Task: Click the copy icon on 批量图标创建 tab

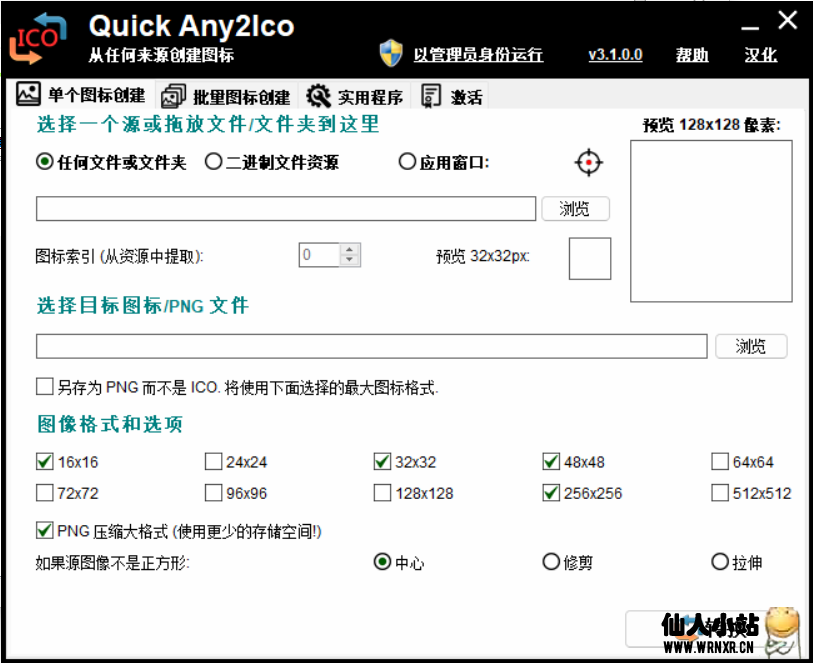Action: [174, 95]
